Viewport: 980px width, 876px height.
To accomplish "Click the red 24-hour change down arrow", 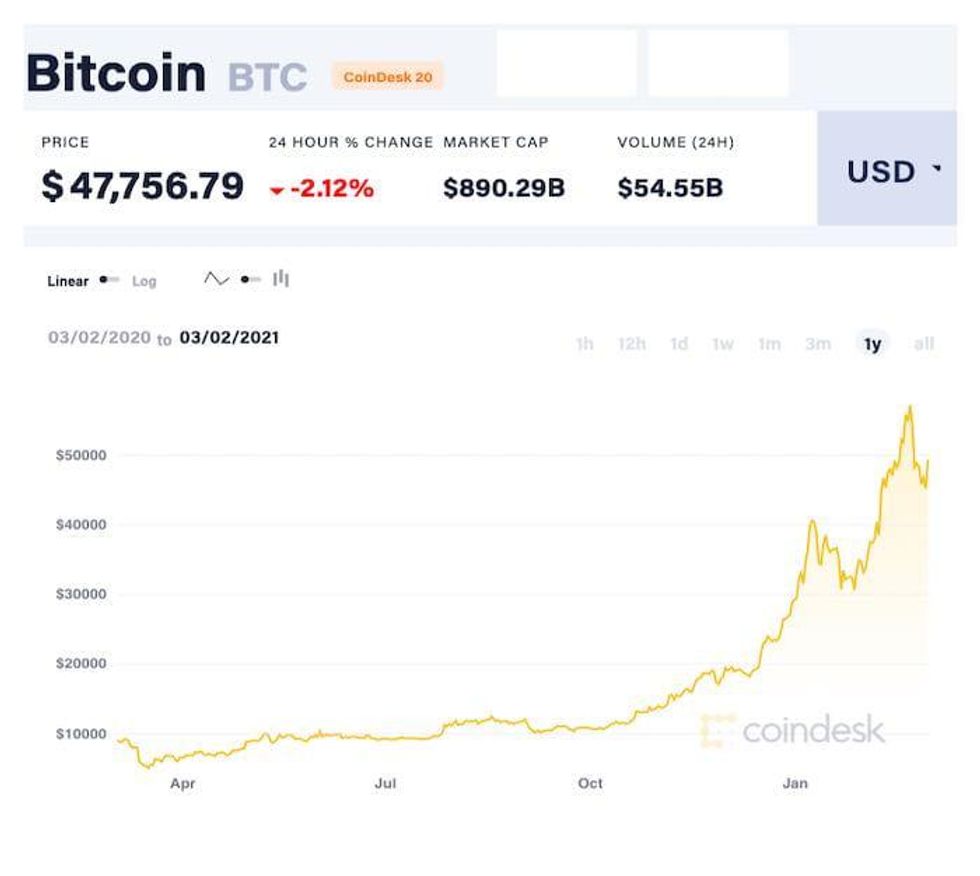I will 277,190.
